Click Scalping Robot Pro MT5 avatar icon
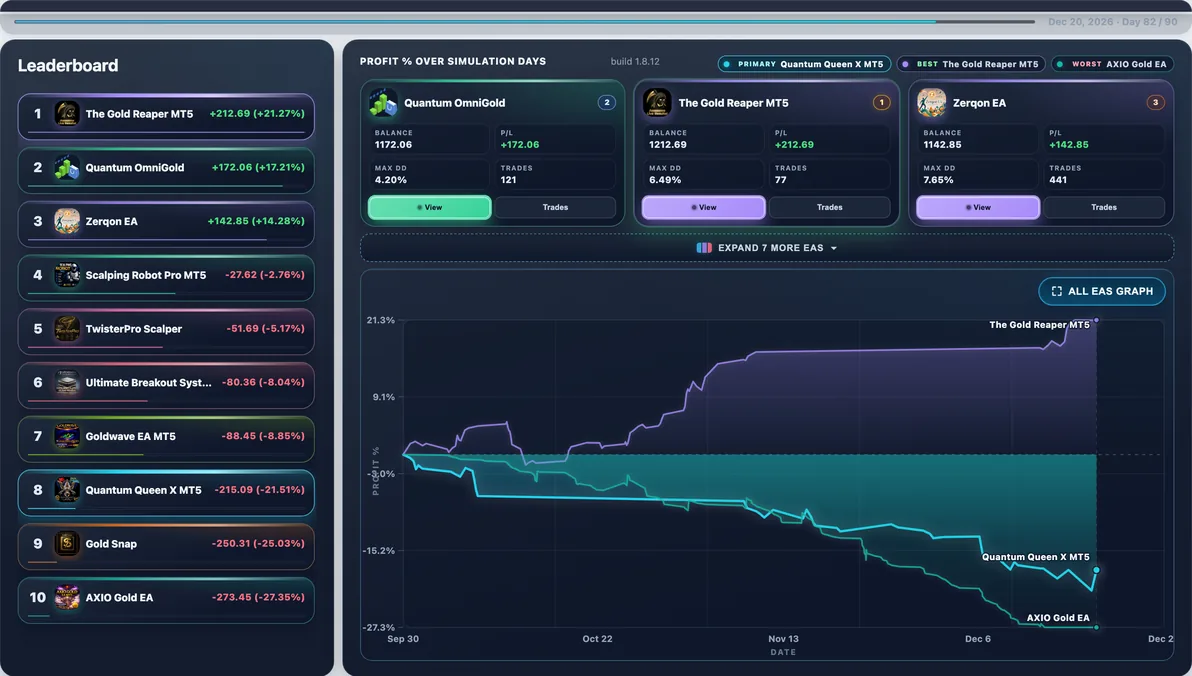The image size is (1192, 676). (x=67, y=275)
